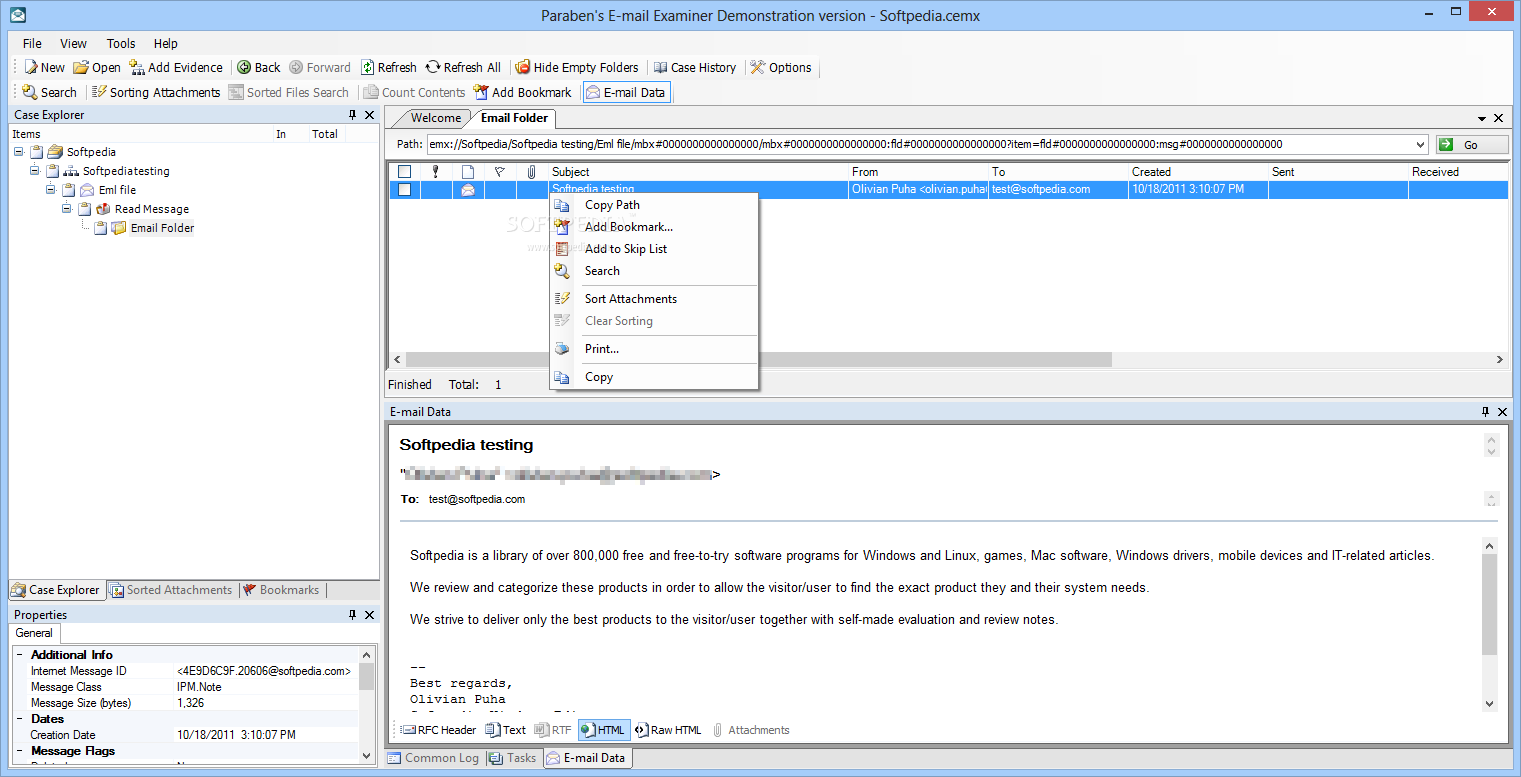The width and height of the screenshot is (1521, 777).
Task: Click the RFC Header view button
Action: coord(439,730)
